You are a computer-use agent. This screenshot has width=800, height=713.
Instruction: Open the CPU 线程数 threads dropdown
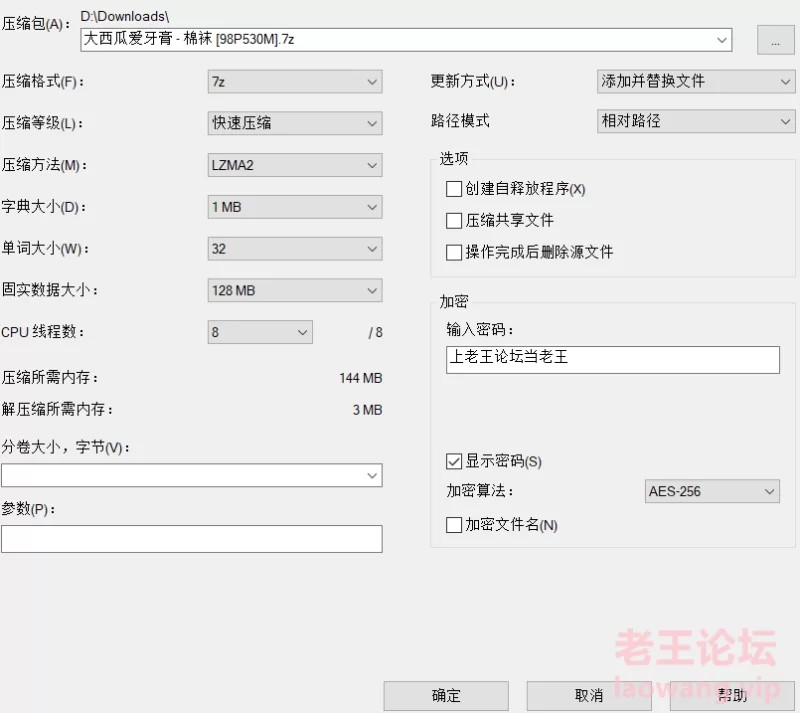pos(260,332)
